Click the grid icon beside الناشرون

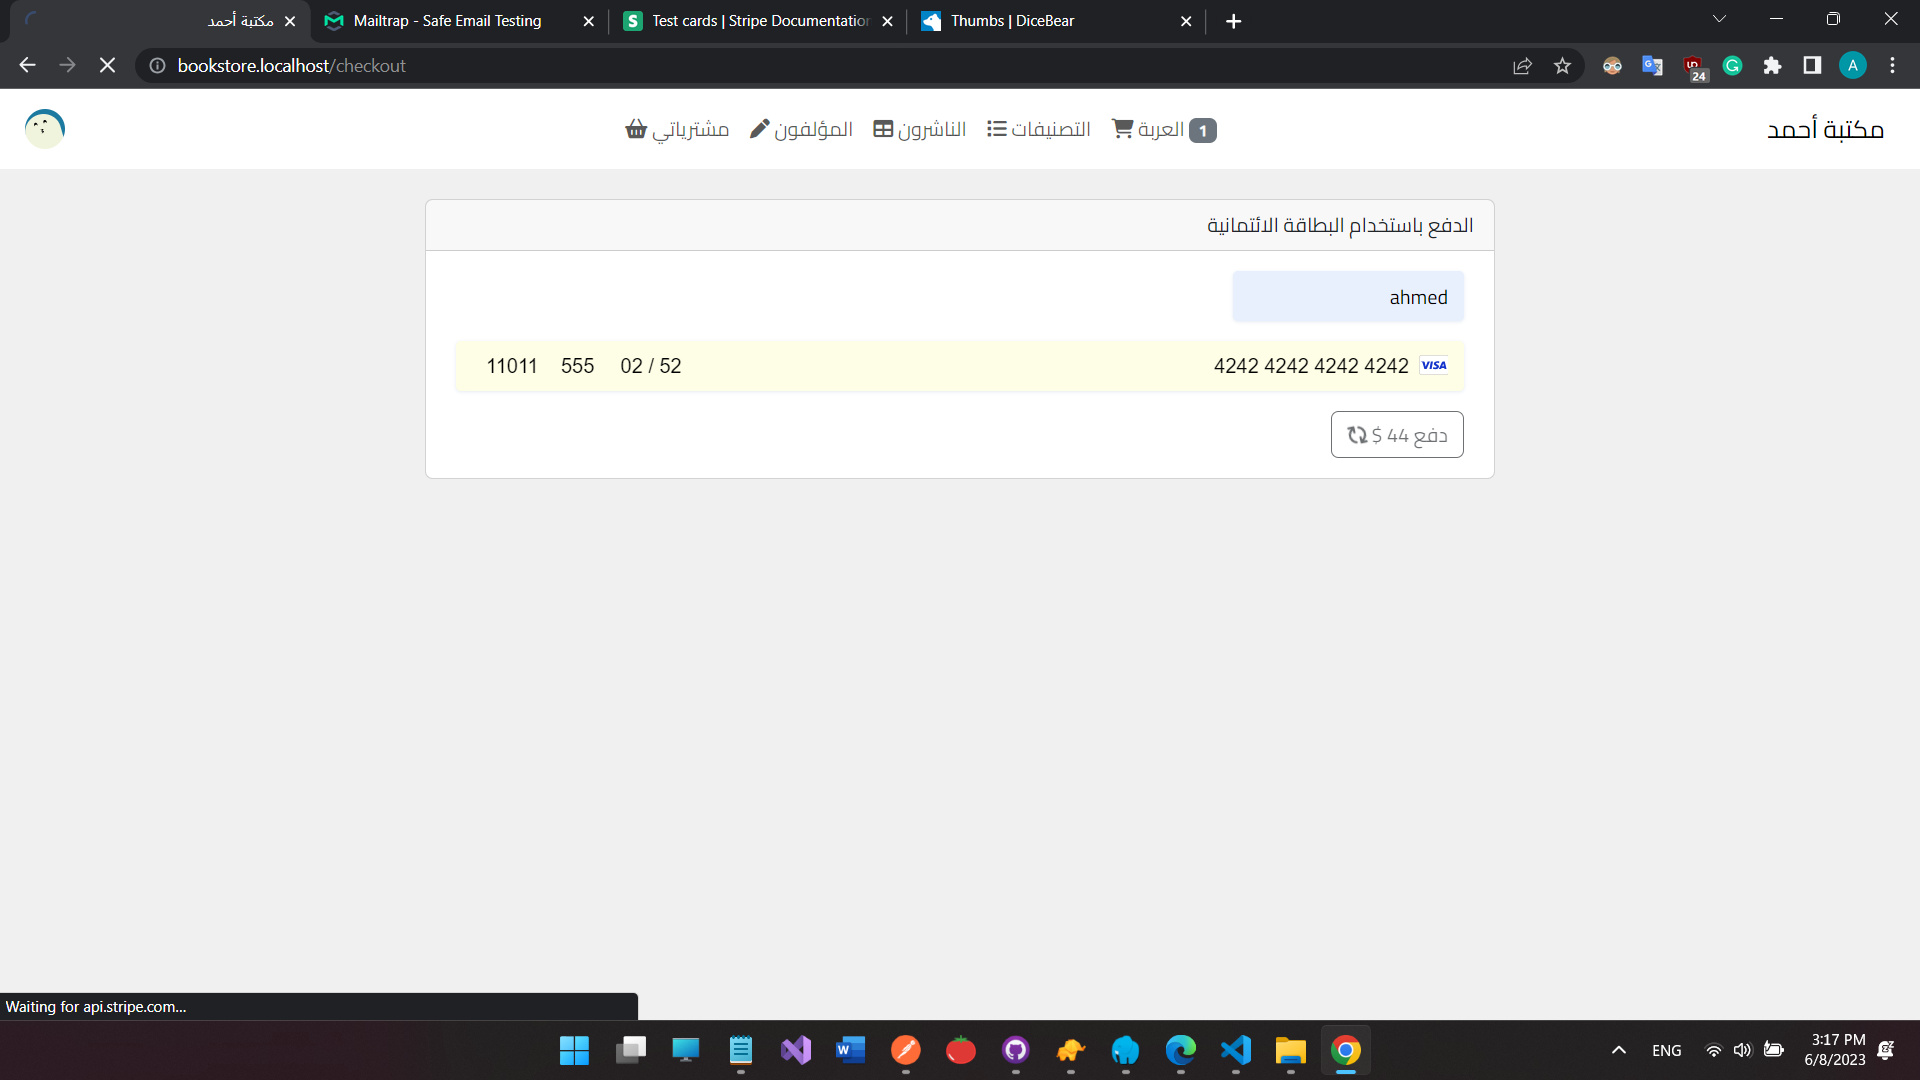882,128
